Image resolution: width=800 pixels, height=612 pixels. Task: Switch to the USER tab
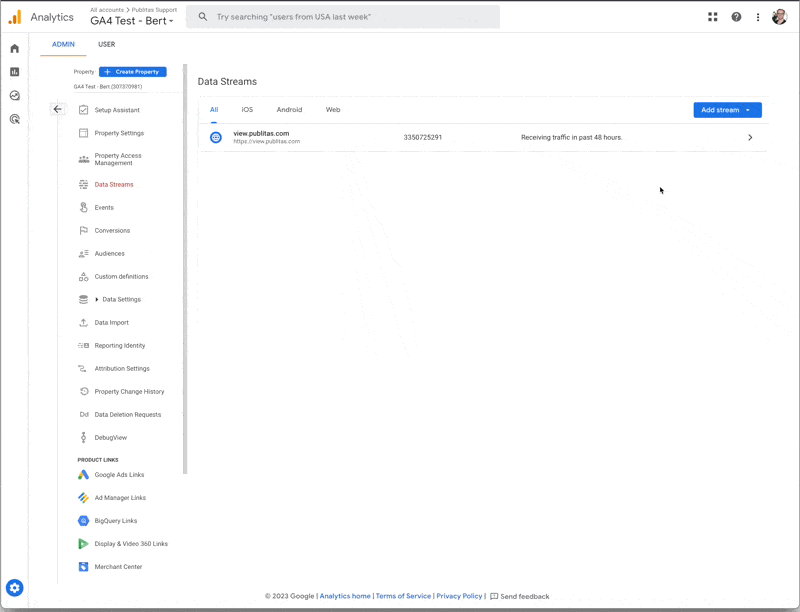[x=107, y=44]
